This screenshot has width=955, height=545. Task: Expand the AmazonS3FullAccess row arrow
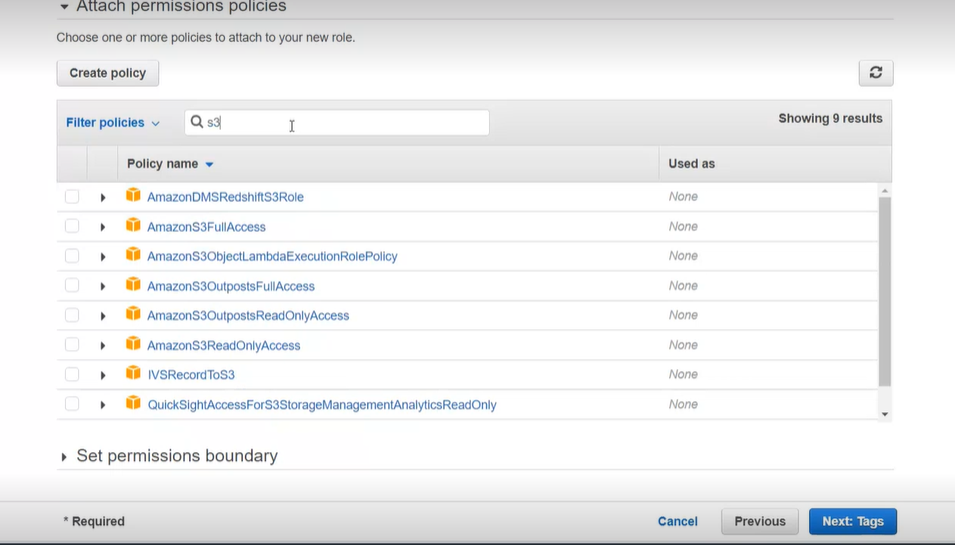102,227
